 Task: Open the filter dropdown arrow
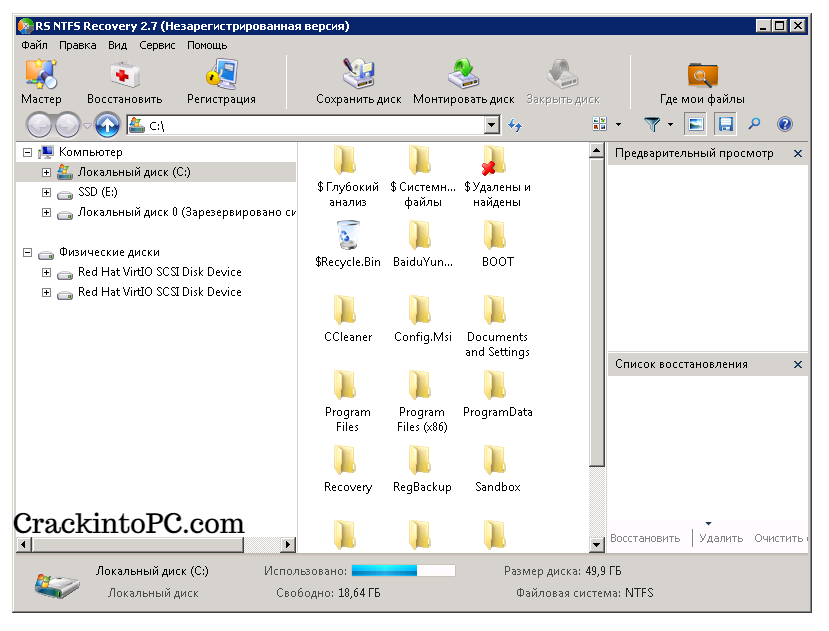pyautogui.click(x=670, y=125)
